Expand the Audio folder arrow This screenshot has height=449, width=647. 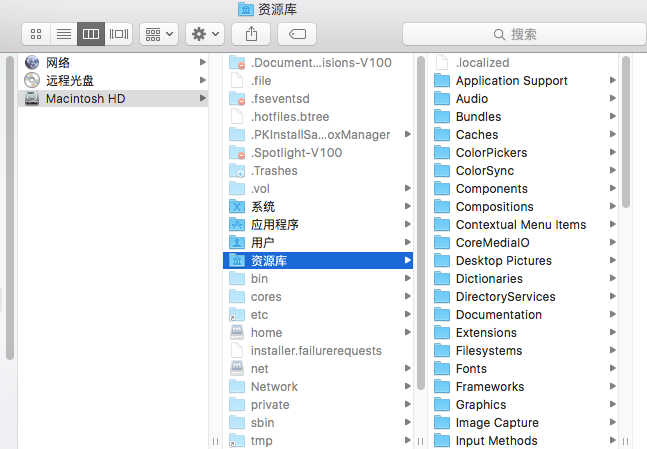[x=613, y=98]
